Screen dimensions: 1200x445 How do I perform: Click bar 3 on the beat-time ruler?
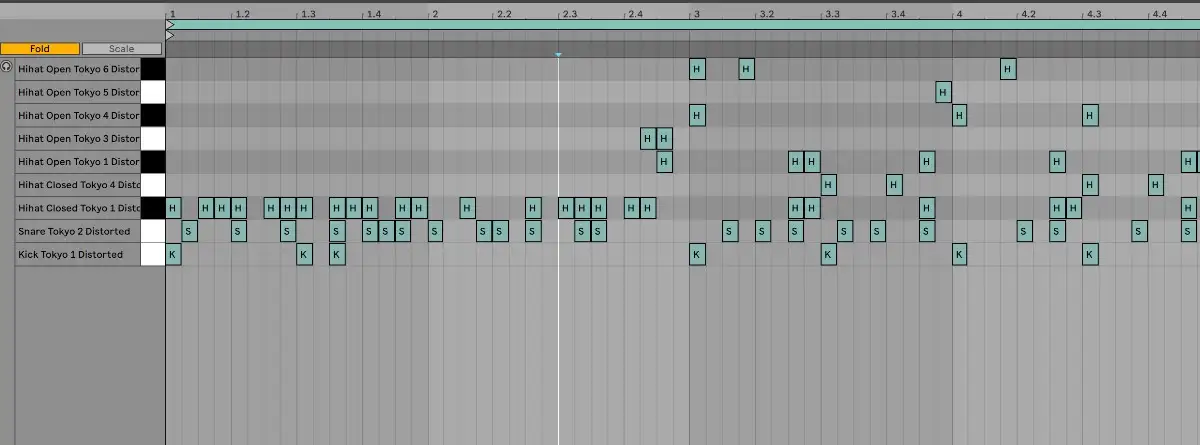click(697, 14)
